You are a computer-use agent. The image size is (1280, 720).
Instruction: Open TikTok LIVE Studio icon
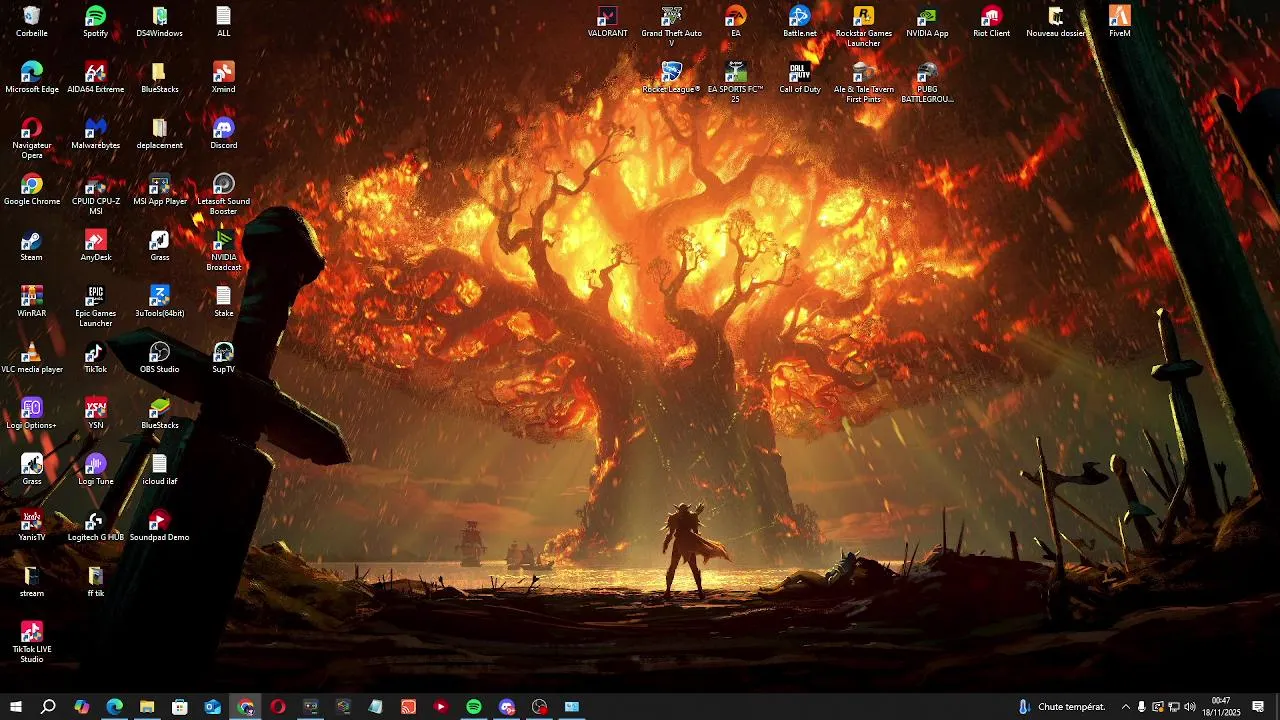[32, 643]
